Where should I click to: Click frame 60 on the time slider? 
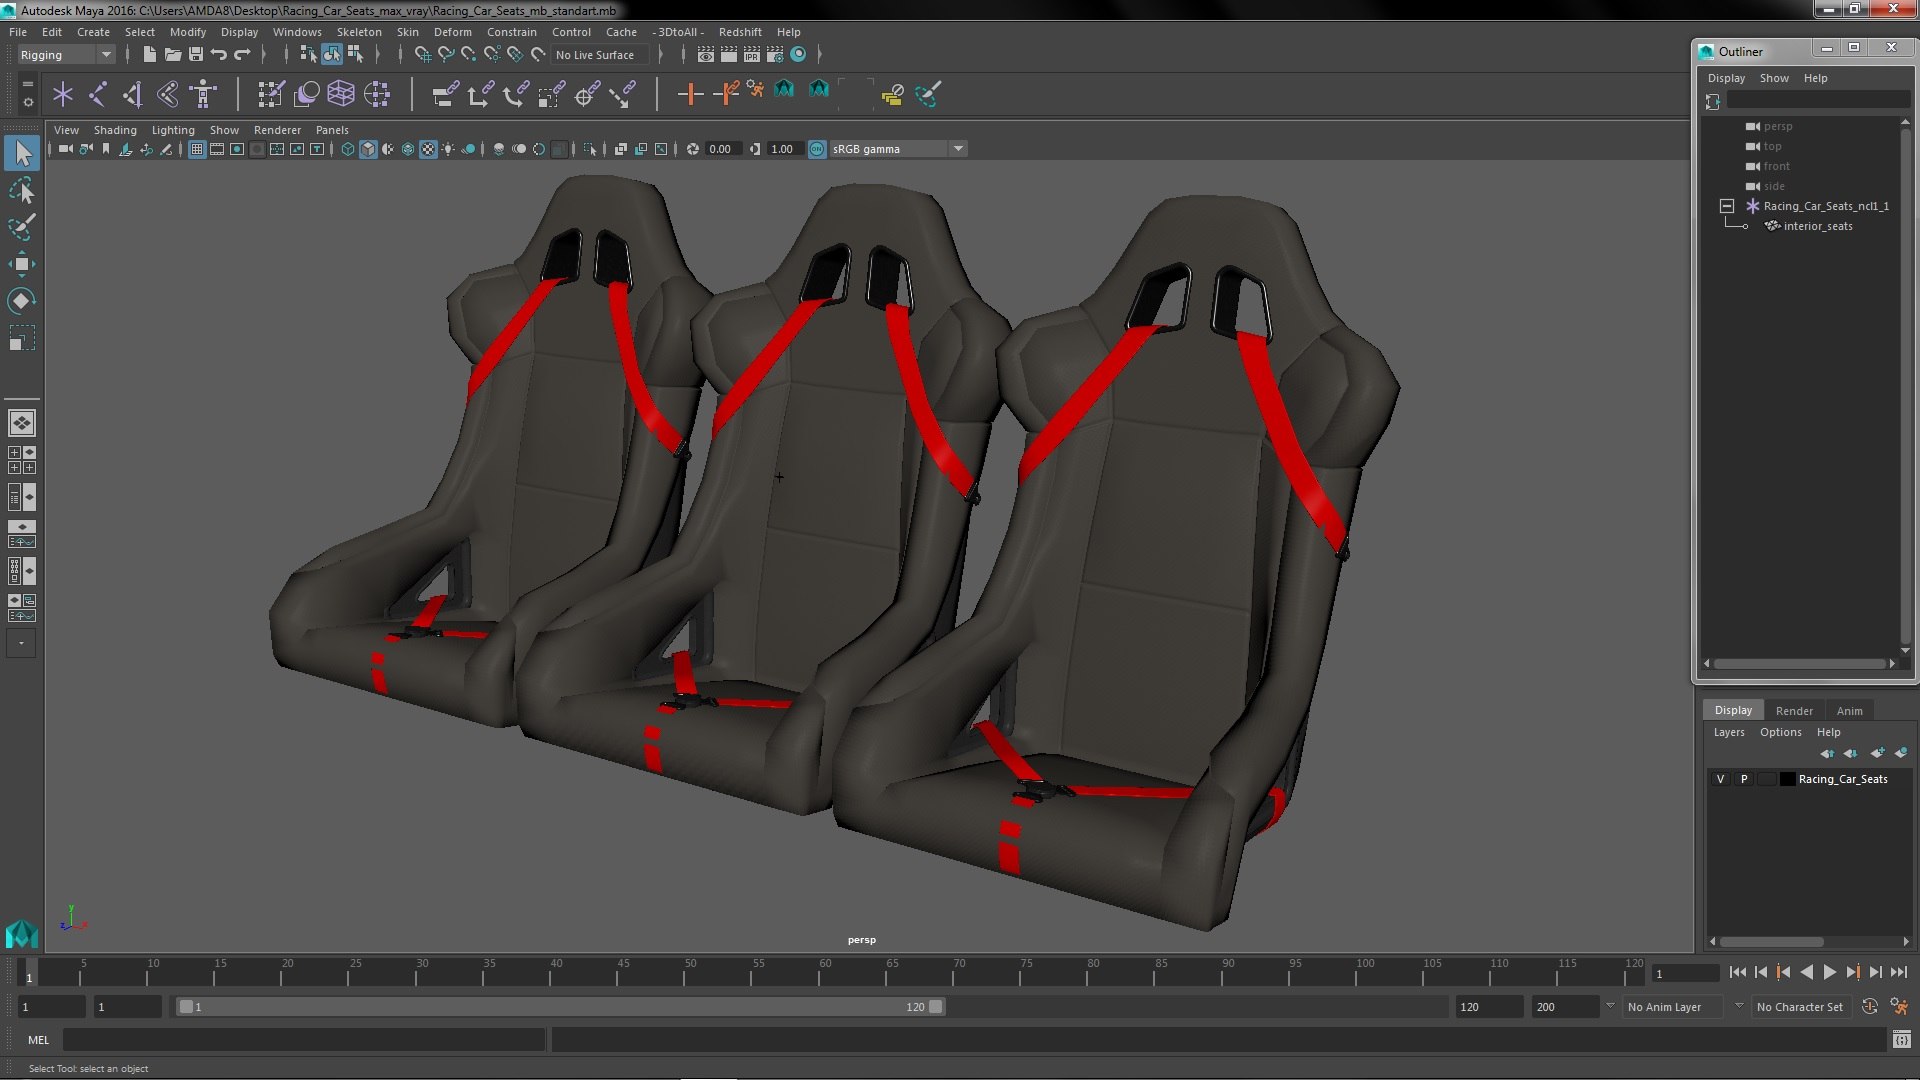(825, 972)
